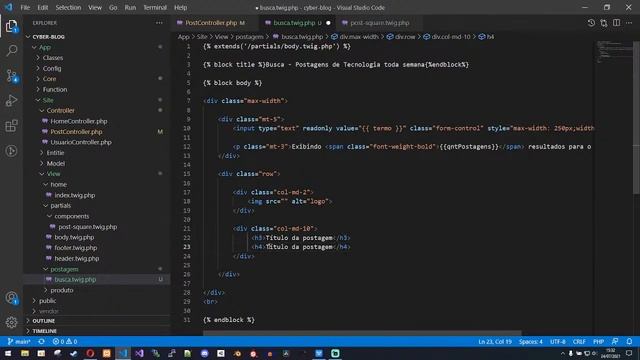Click the feedback icon in status bar
Image resolution: width=640 pixels, height=360 pixels.
(615, 341)
